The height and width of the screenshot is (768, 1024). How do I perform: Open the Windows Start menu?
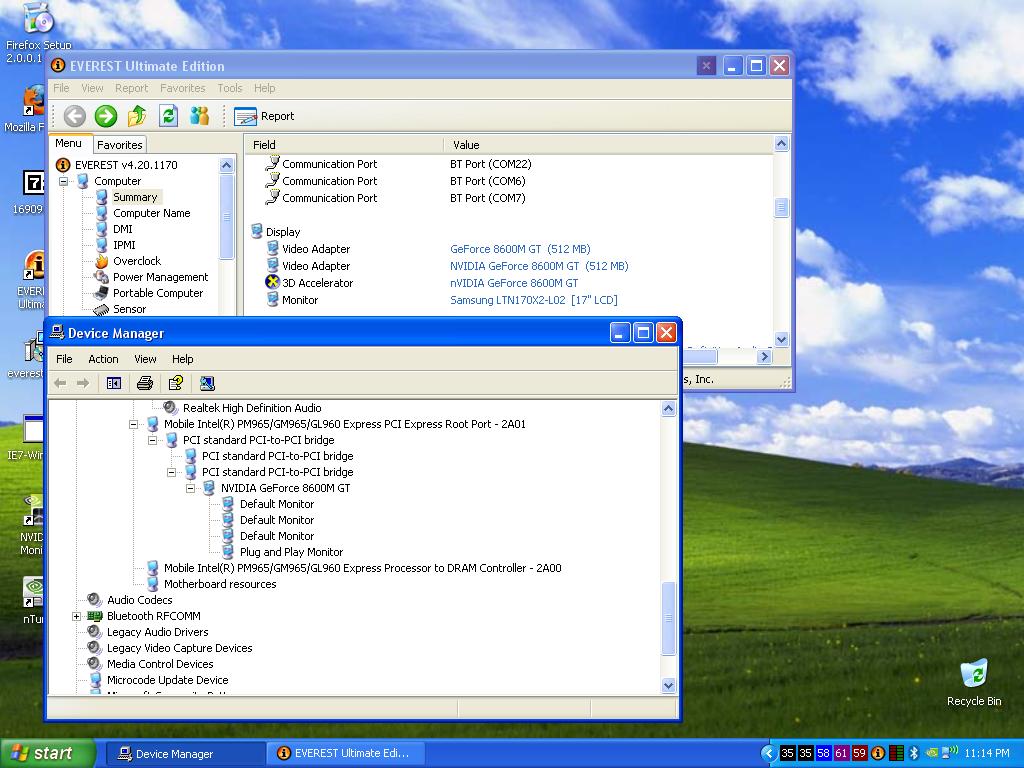click(48, 753)
